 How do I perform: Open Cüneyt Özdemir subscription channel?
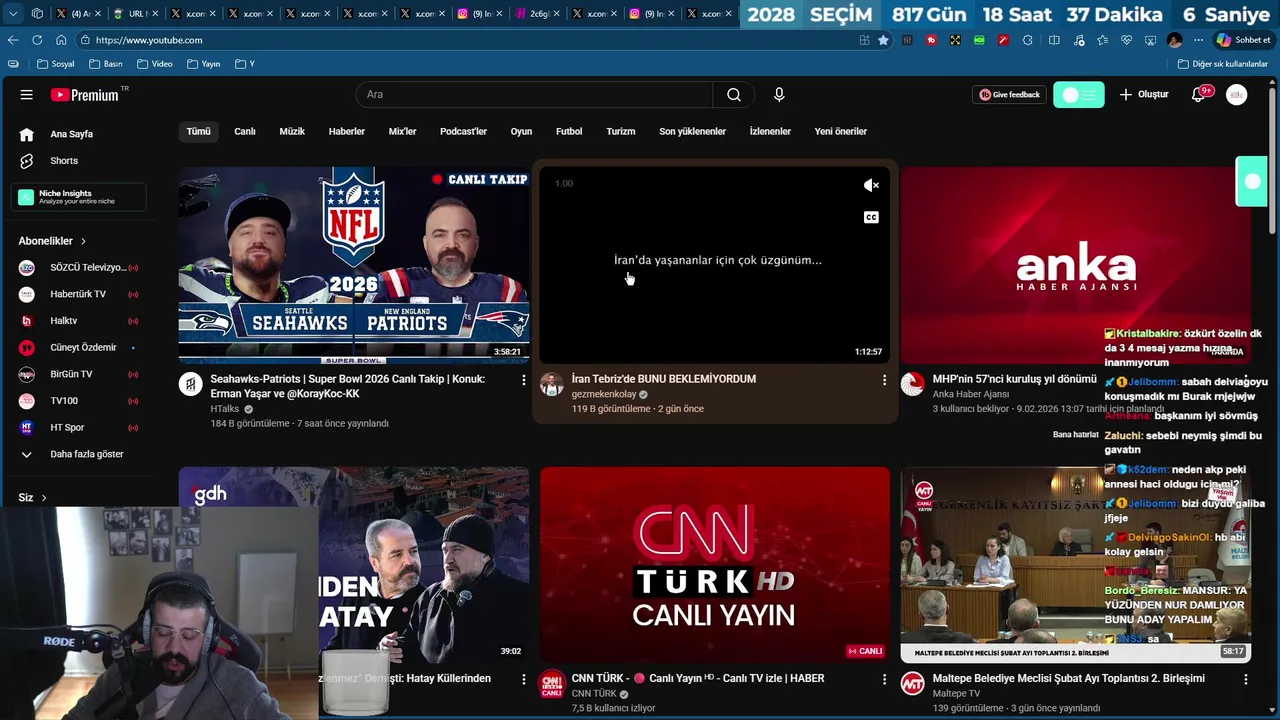pyautogui.click(x=79, y=348)
